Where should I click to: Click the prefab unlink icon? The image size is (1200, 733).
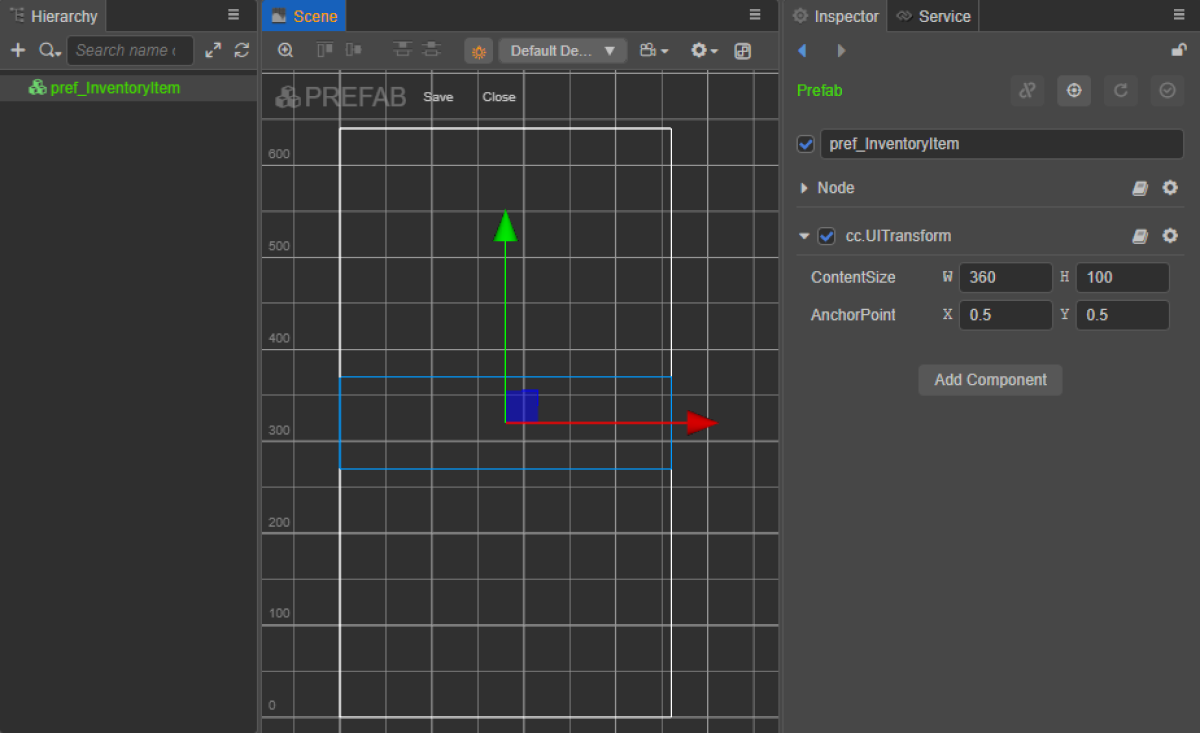1027,91
